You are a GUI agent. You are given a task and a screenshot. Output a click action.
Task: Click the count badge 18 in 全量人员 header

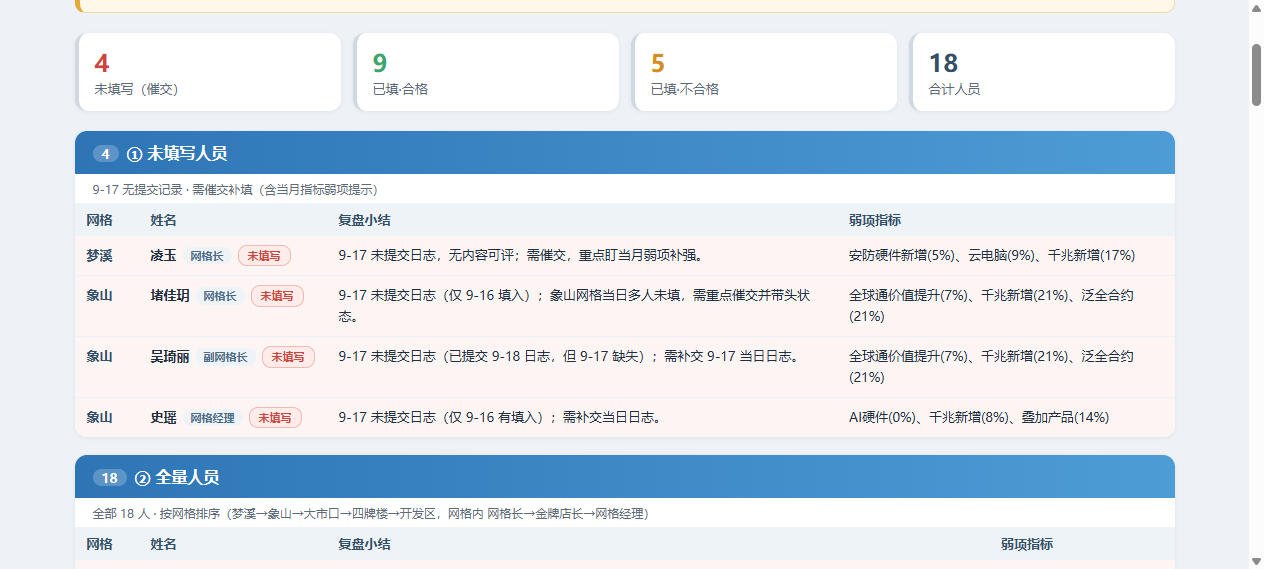coord(110,478)
